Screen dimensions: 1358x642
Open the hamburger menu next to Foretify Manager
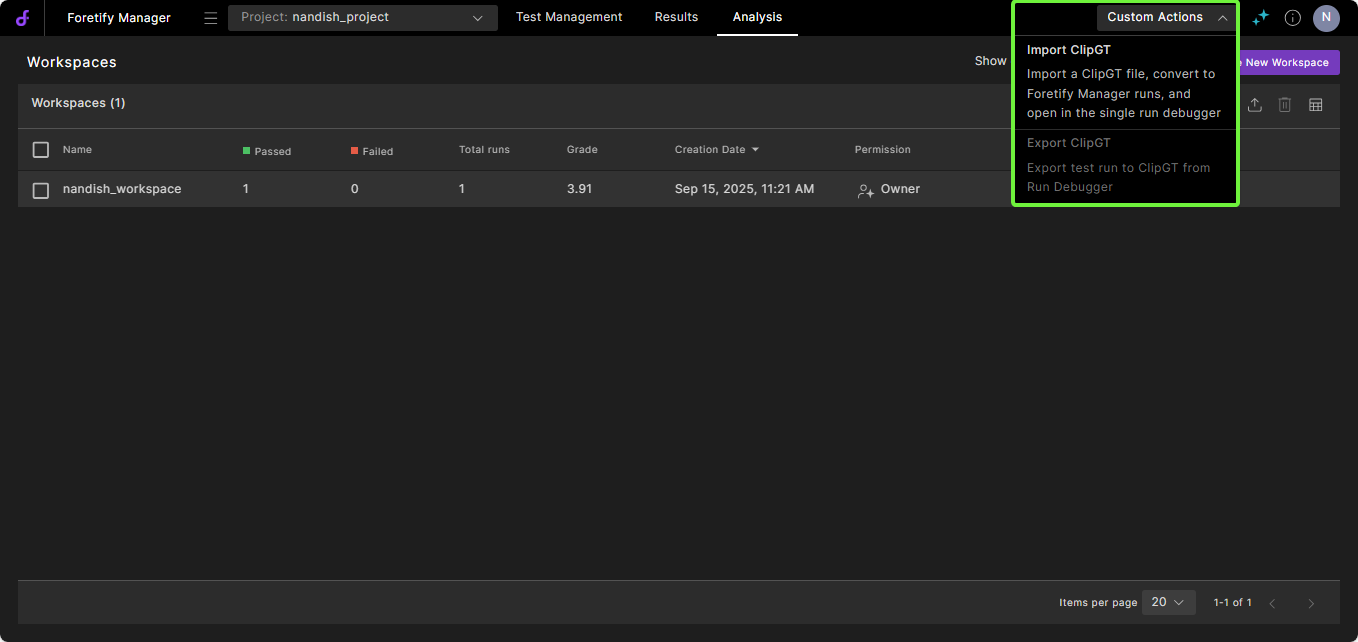tap(210, 18)
